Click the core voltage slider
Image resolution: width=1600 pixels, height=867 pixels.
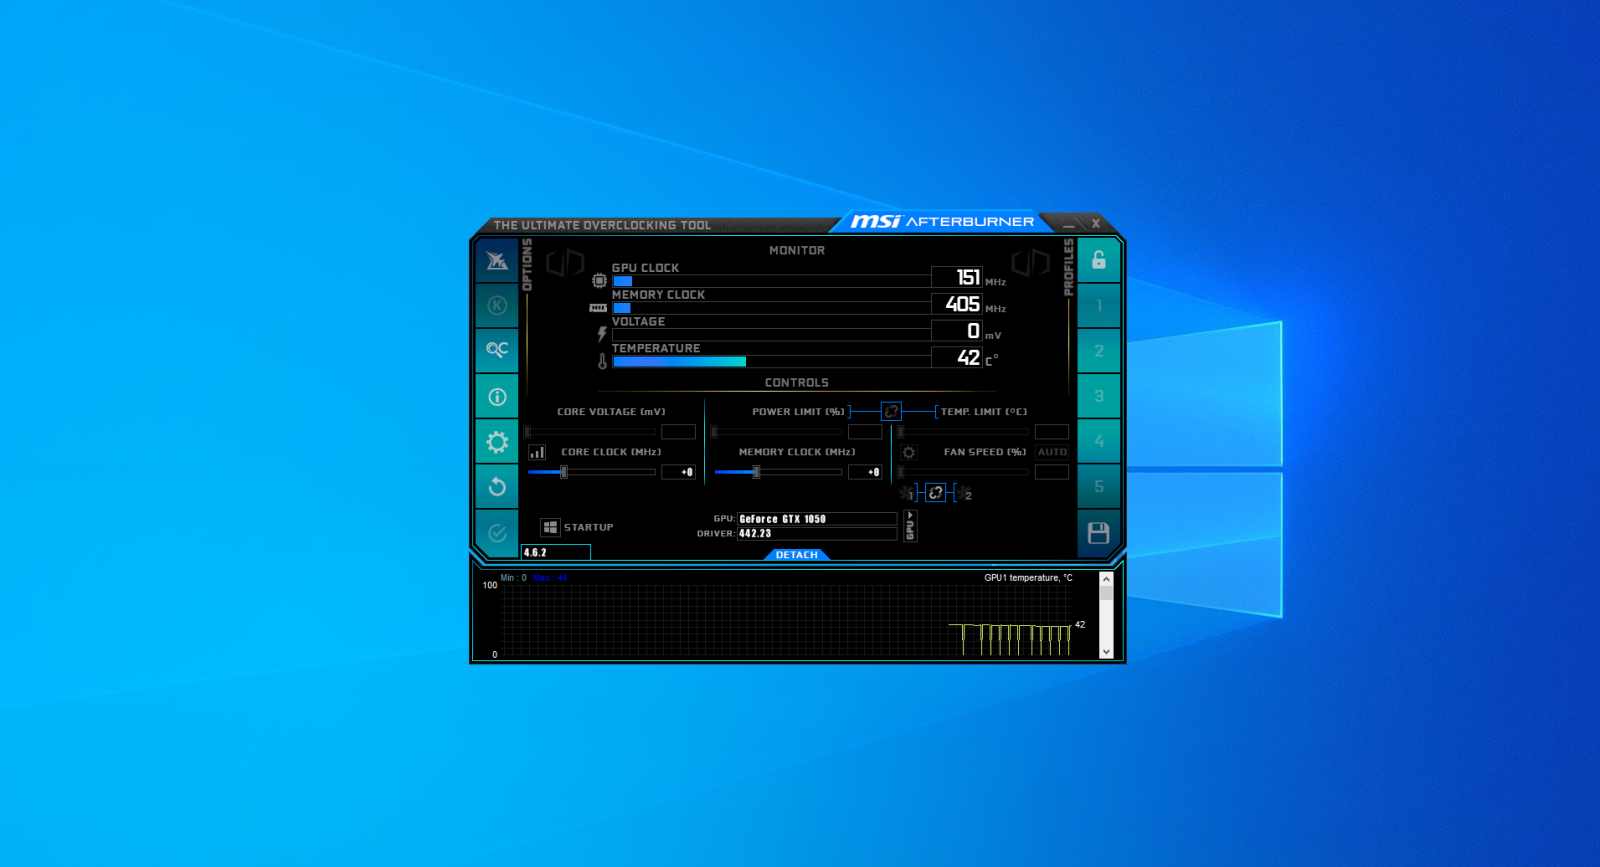(x=590, y=432)
